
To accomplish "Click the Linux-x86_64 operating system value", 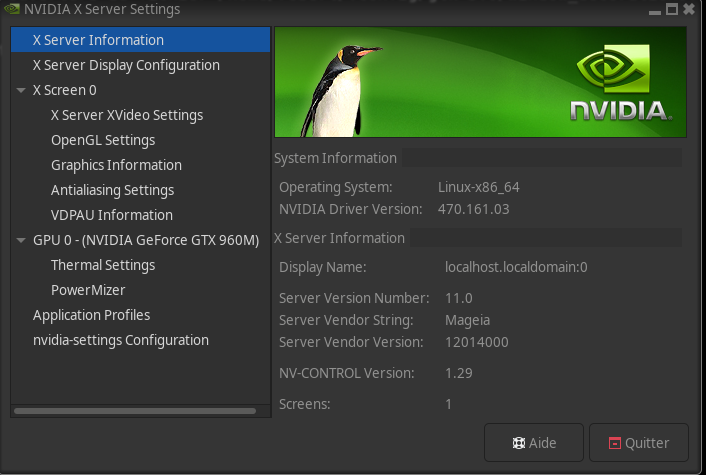I will tap(479, 187).
